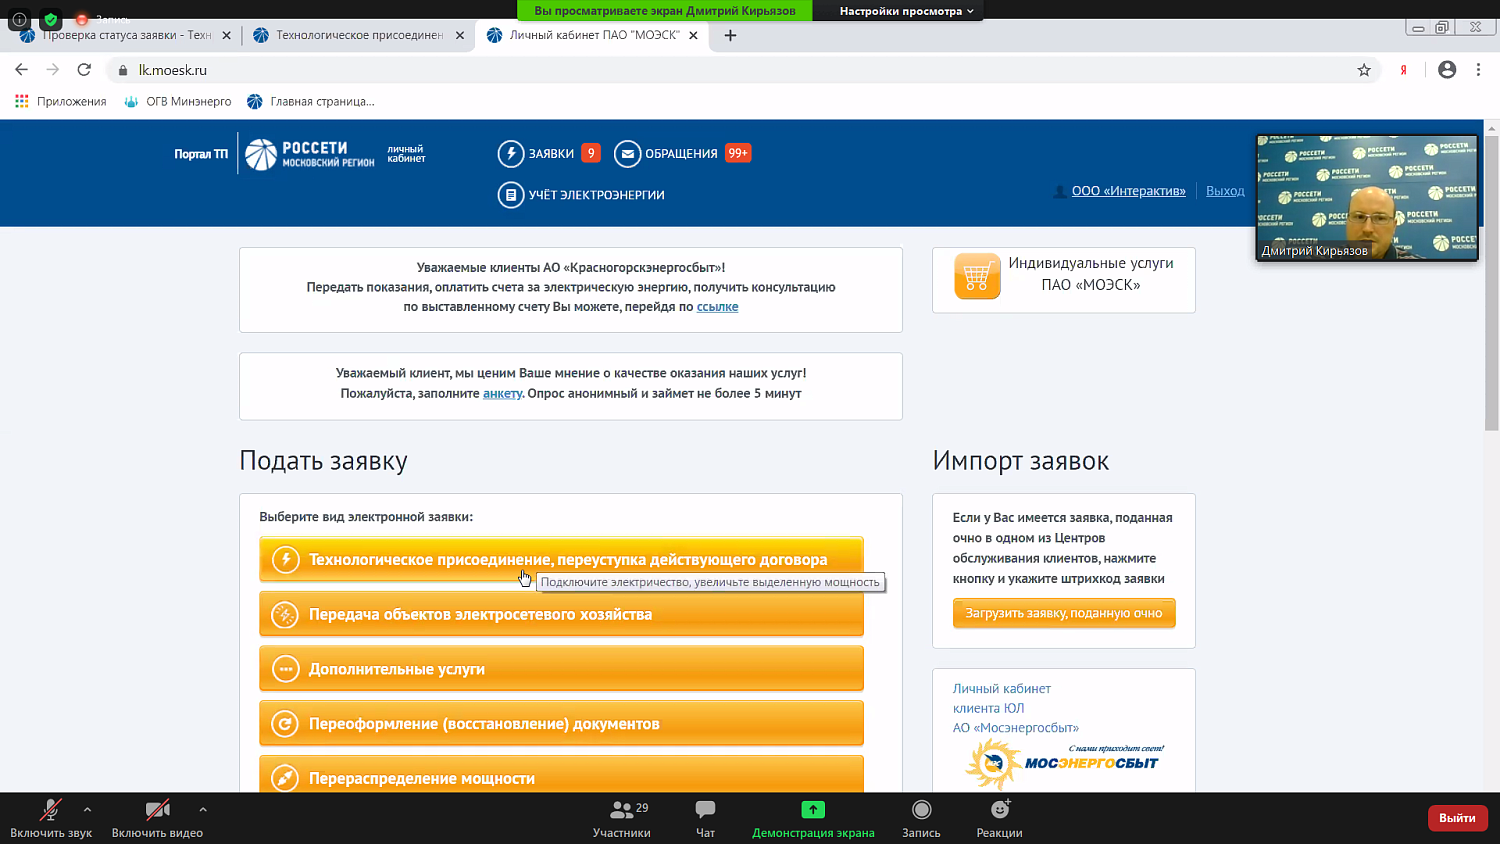
Task: Select Перераспределение мощности option
Action: 561,775
